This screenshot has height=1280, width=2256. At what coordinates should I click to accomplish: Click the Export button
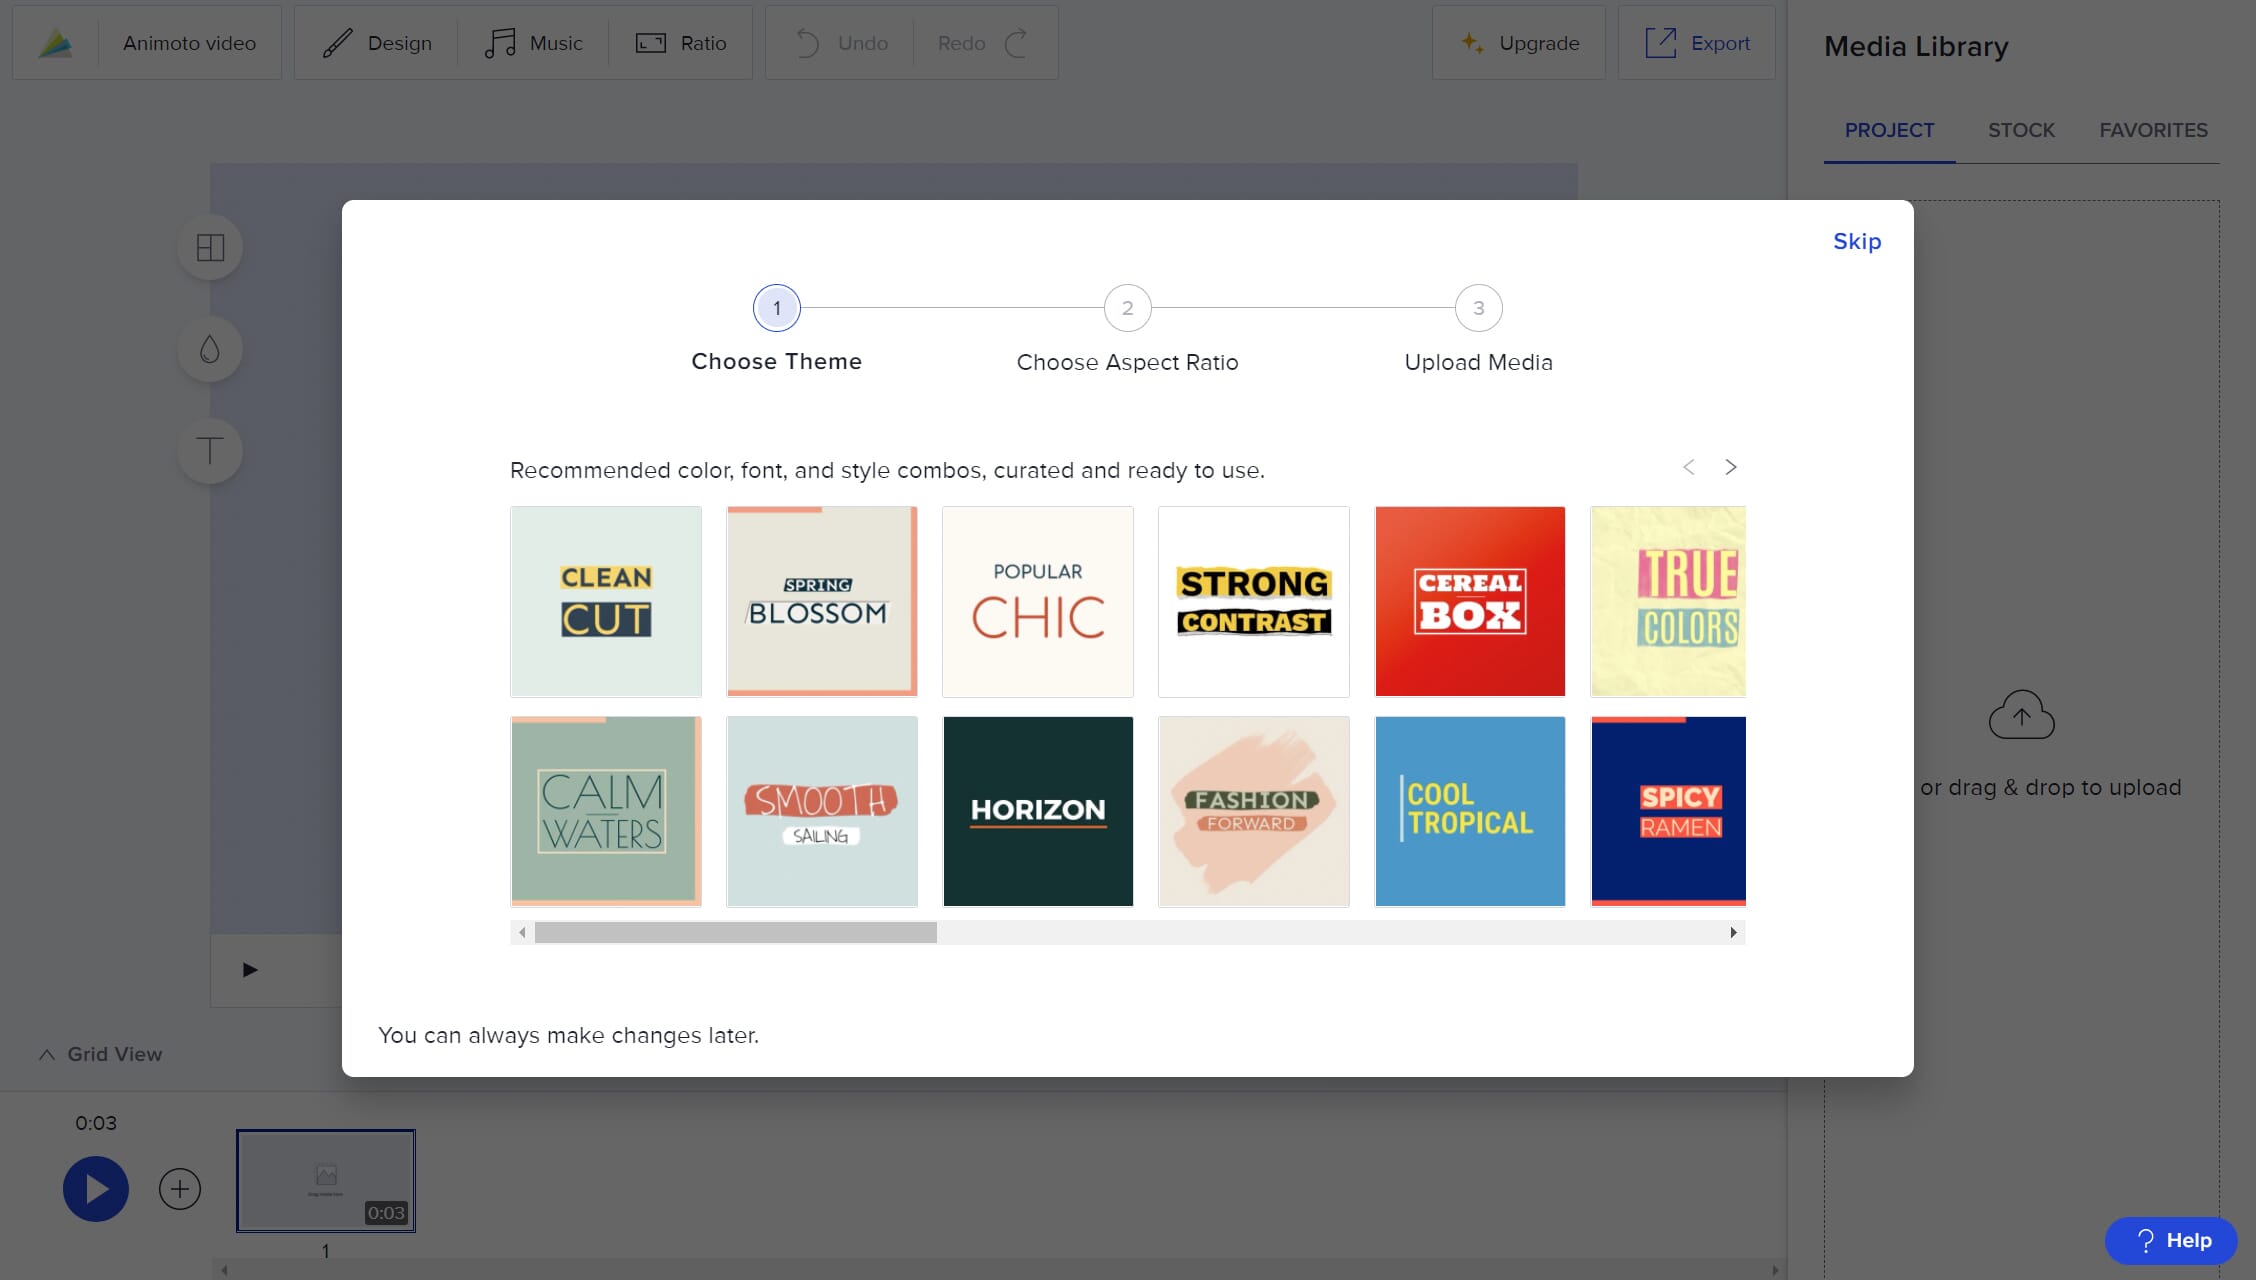pyautogui.click(x=1697, y=43)
